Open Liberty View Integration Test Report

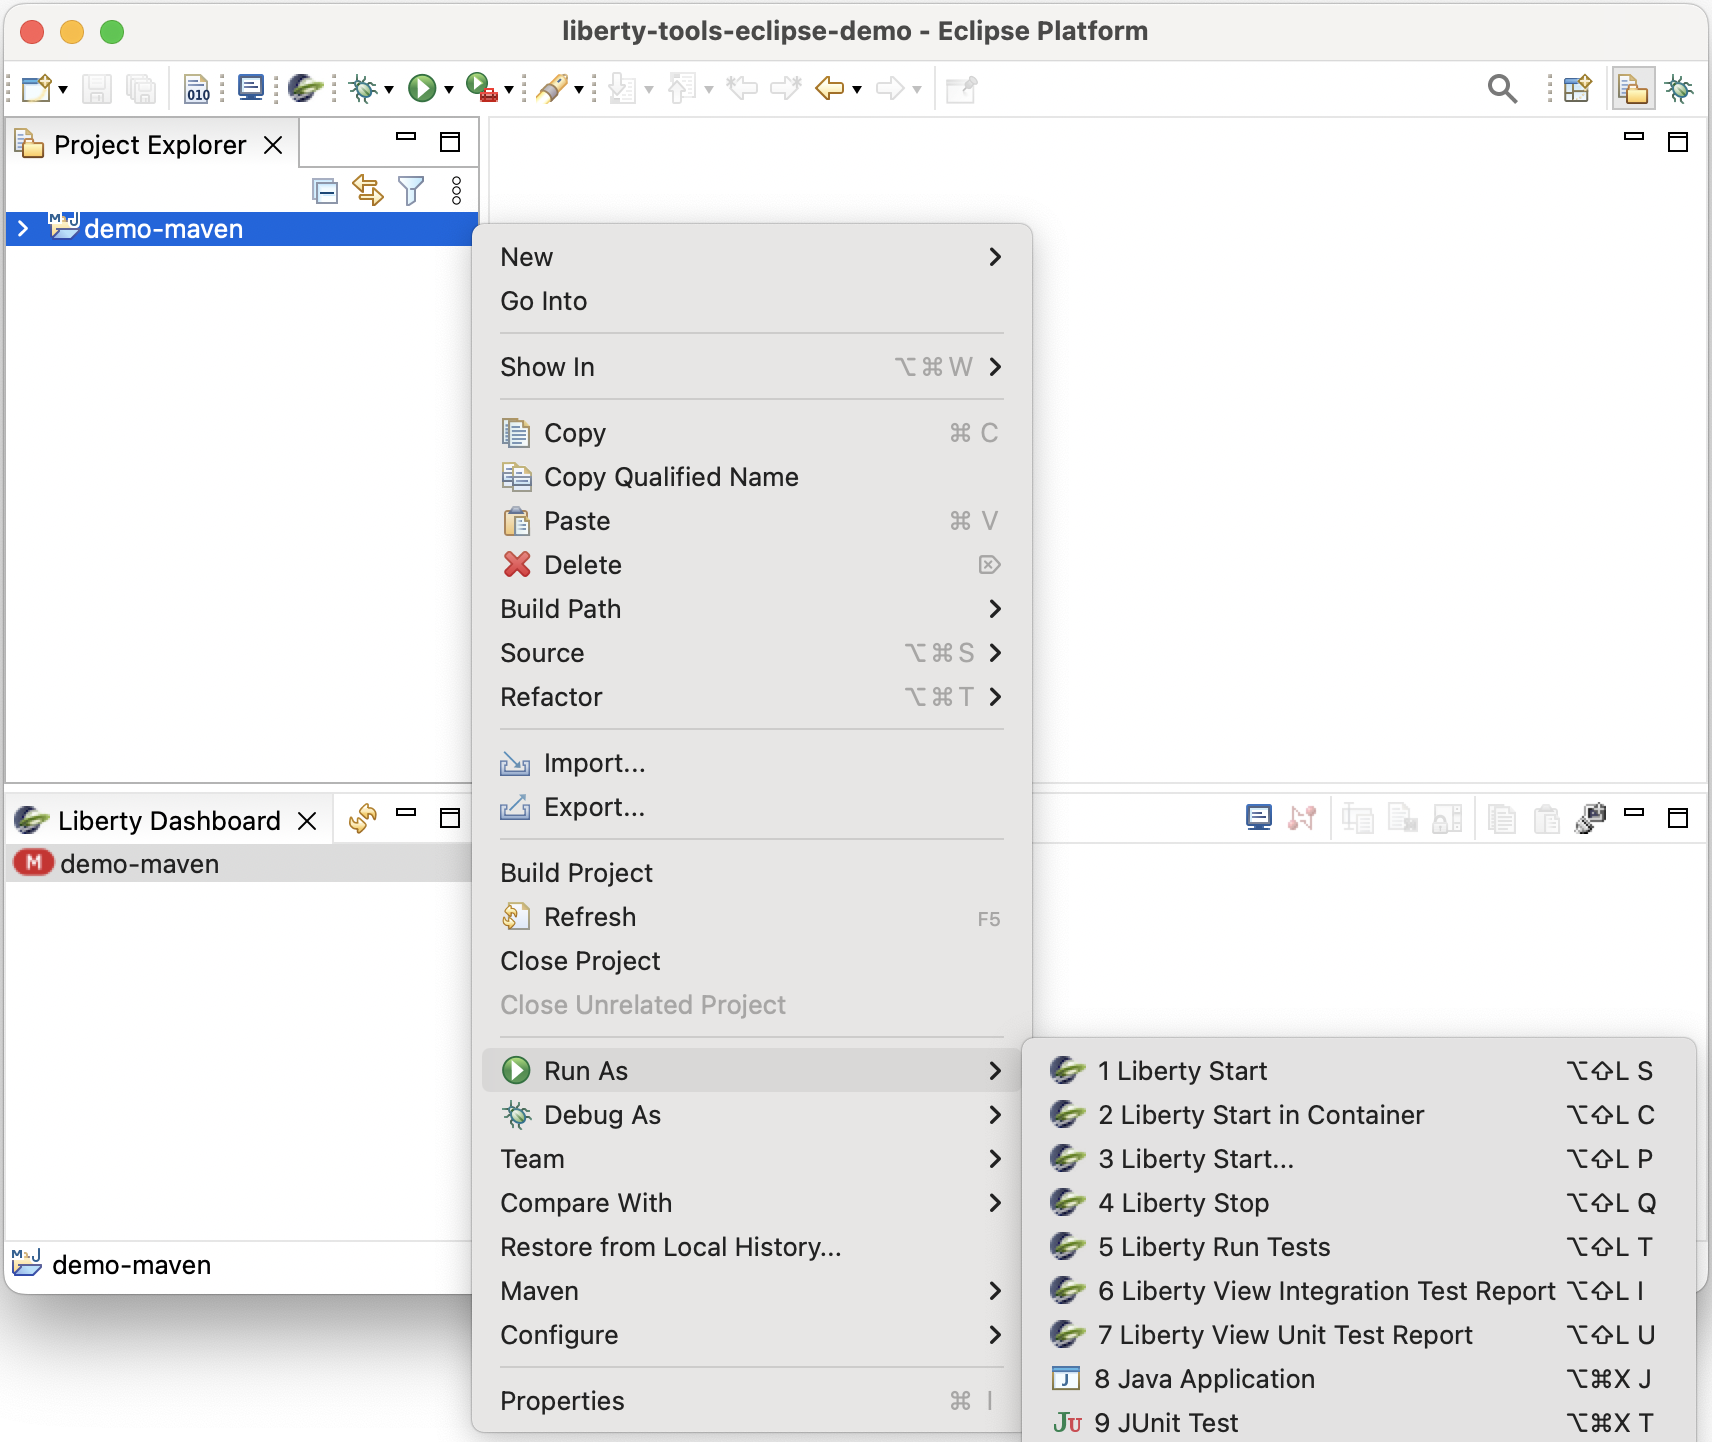click(1359, 1291)
